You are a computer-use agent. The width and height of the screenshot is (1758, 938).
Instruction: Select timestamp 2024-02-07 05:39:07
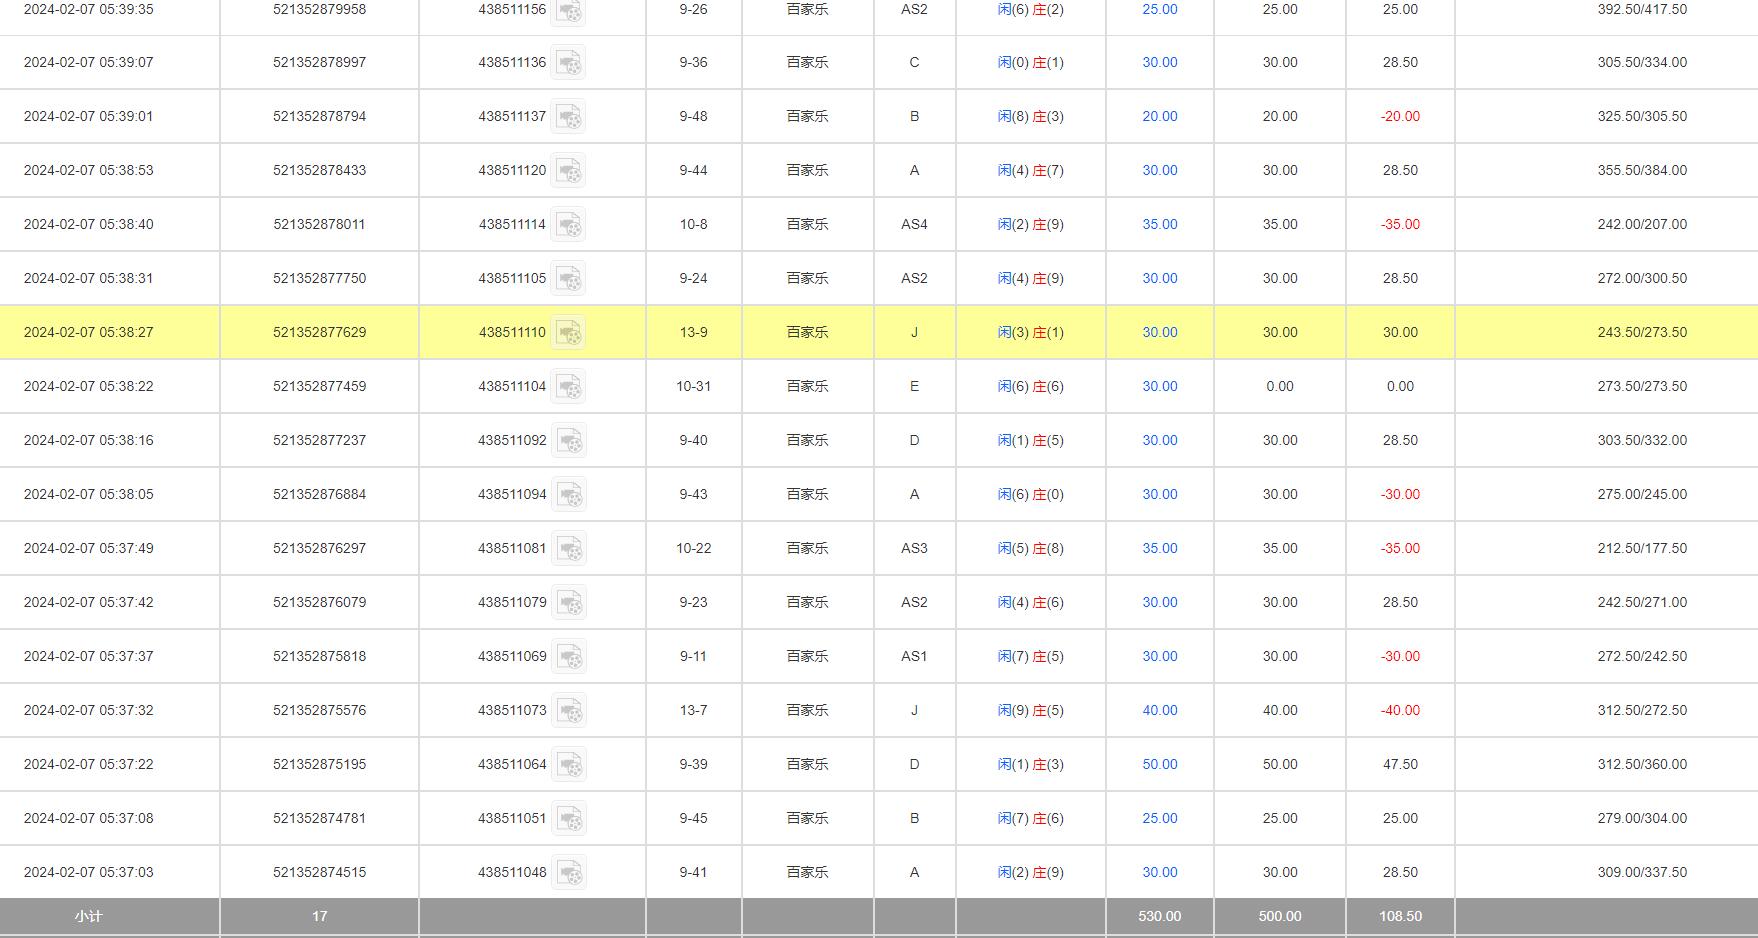point(88,62)
